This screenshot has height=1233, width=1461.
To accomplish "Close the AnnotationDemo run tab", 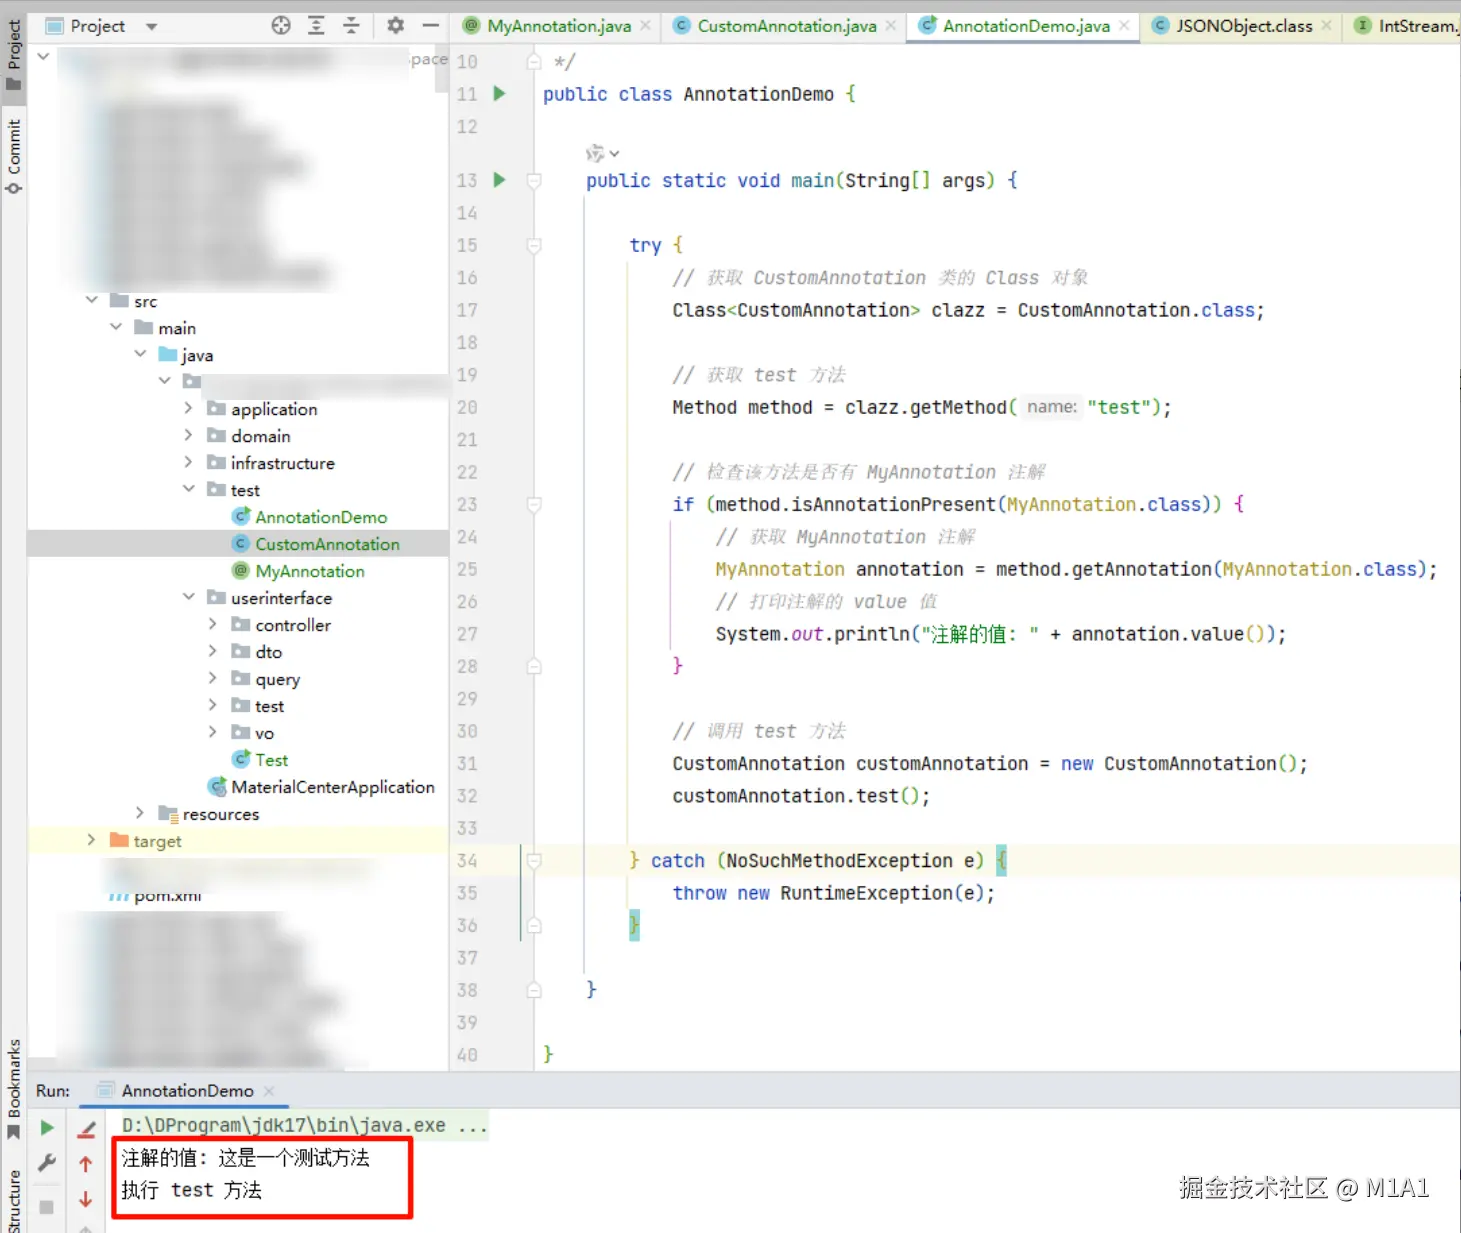I will coord(269,1091).
